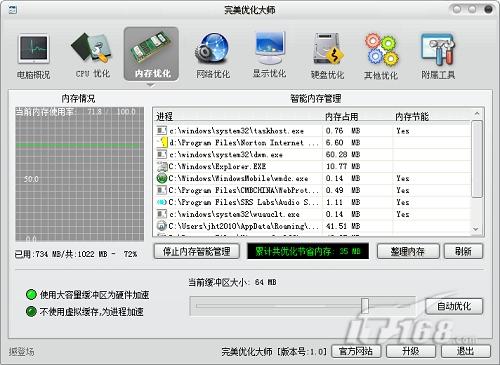The height and width of the screenshot is (365, 500).
Task: Open the 其他优化 gears icon
Action: pos(382,49)
